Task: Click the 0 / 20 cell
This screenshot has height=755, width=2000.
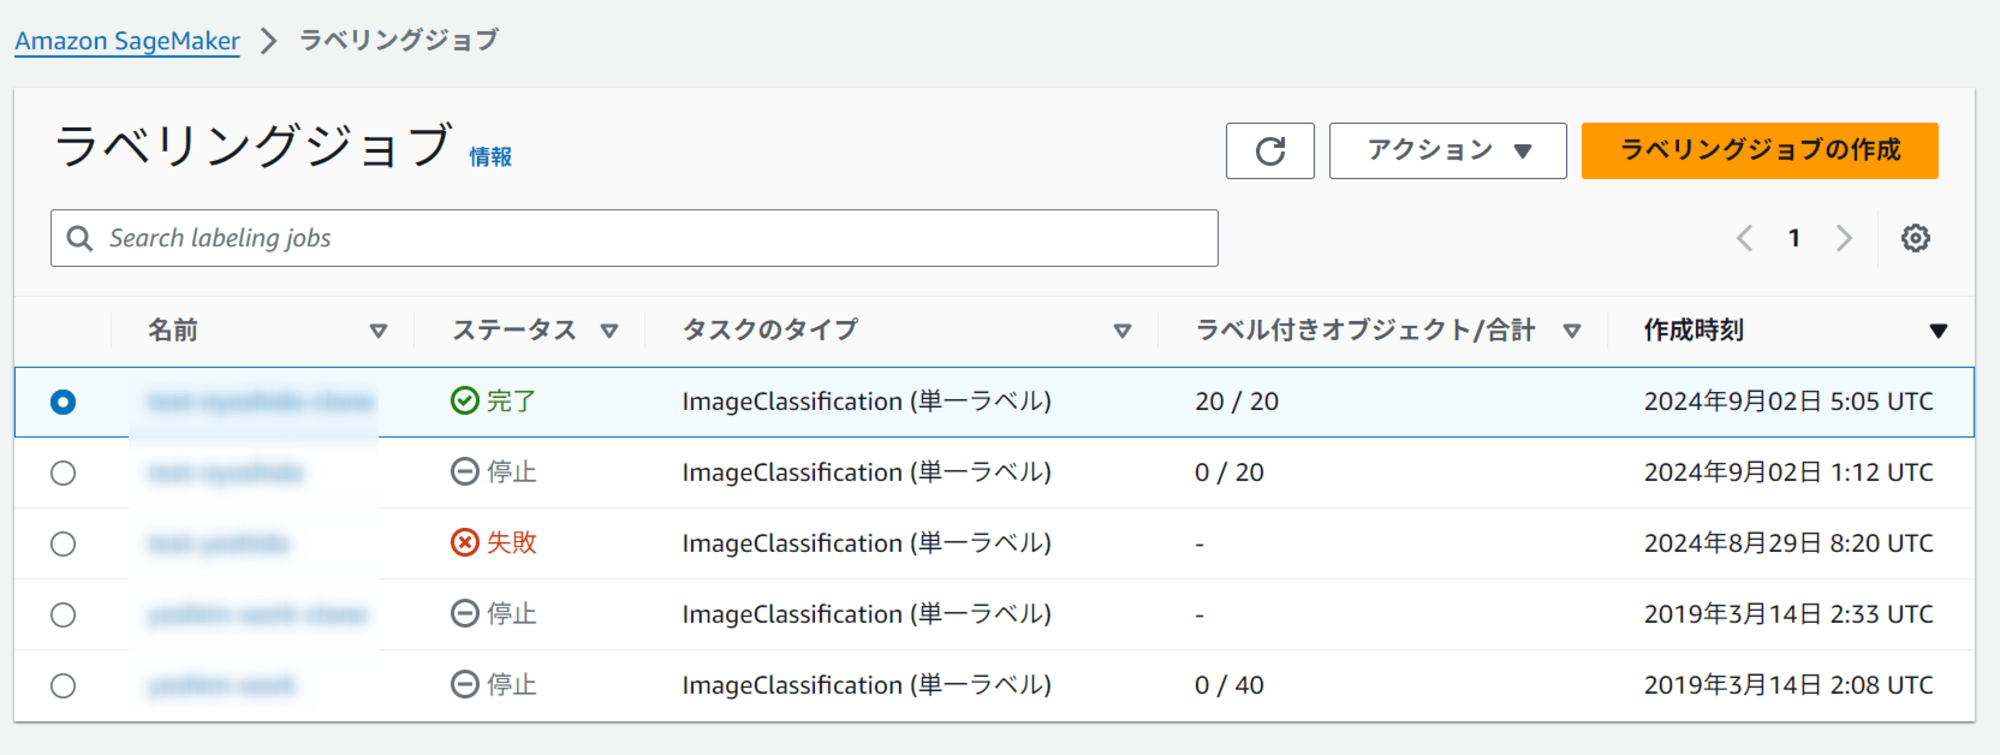Action: point(1229,472)
